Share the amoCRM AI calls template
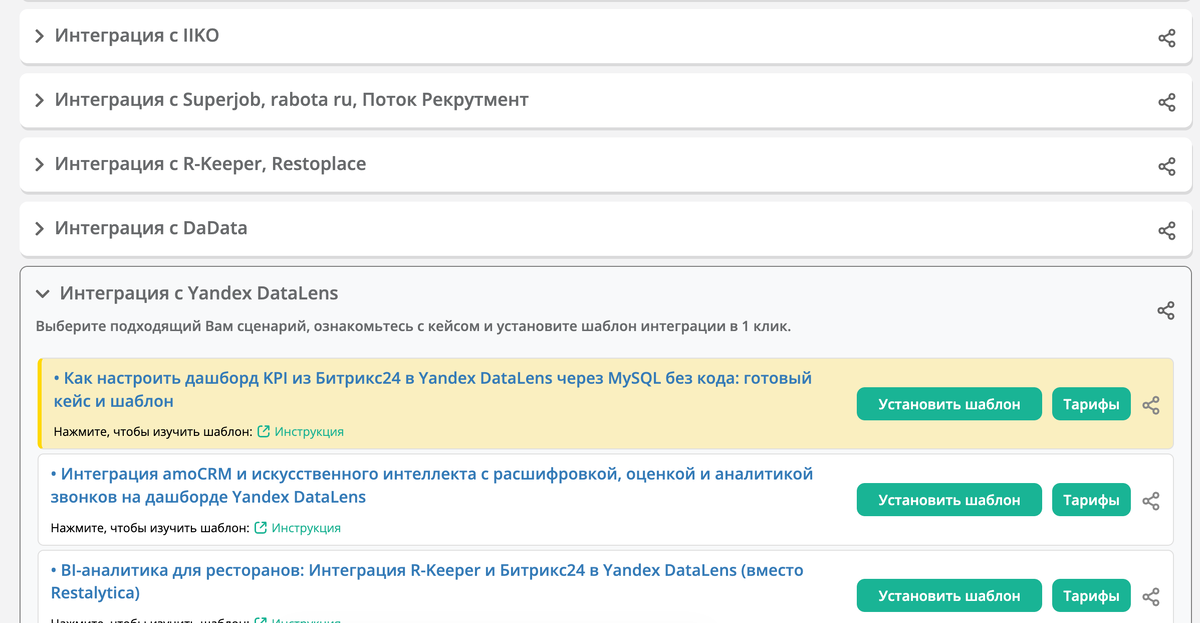1200x623 pixels. click(x=1151, y=501)
